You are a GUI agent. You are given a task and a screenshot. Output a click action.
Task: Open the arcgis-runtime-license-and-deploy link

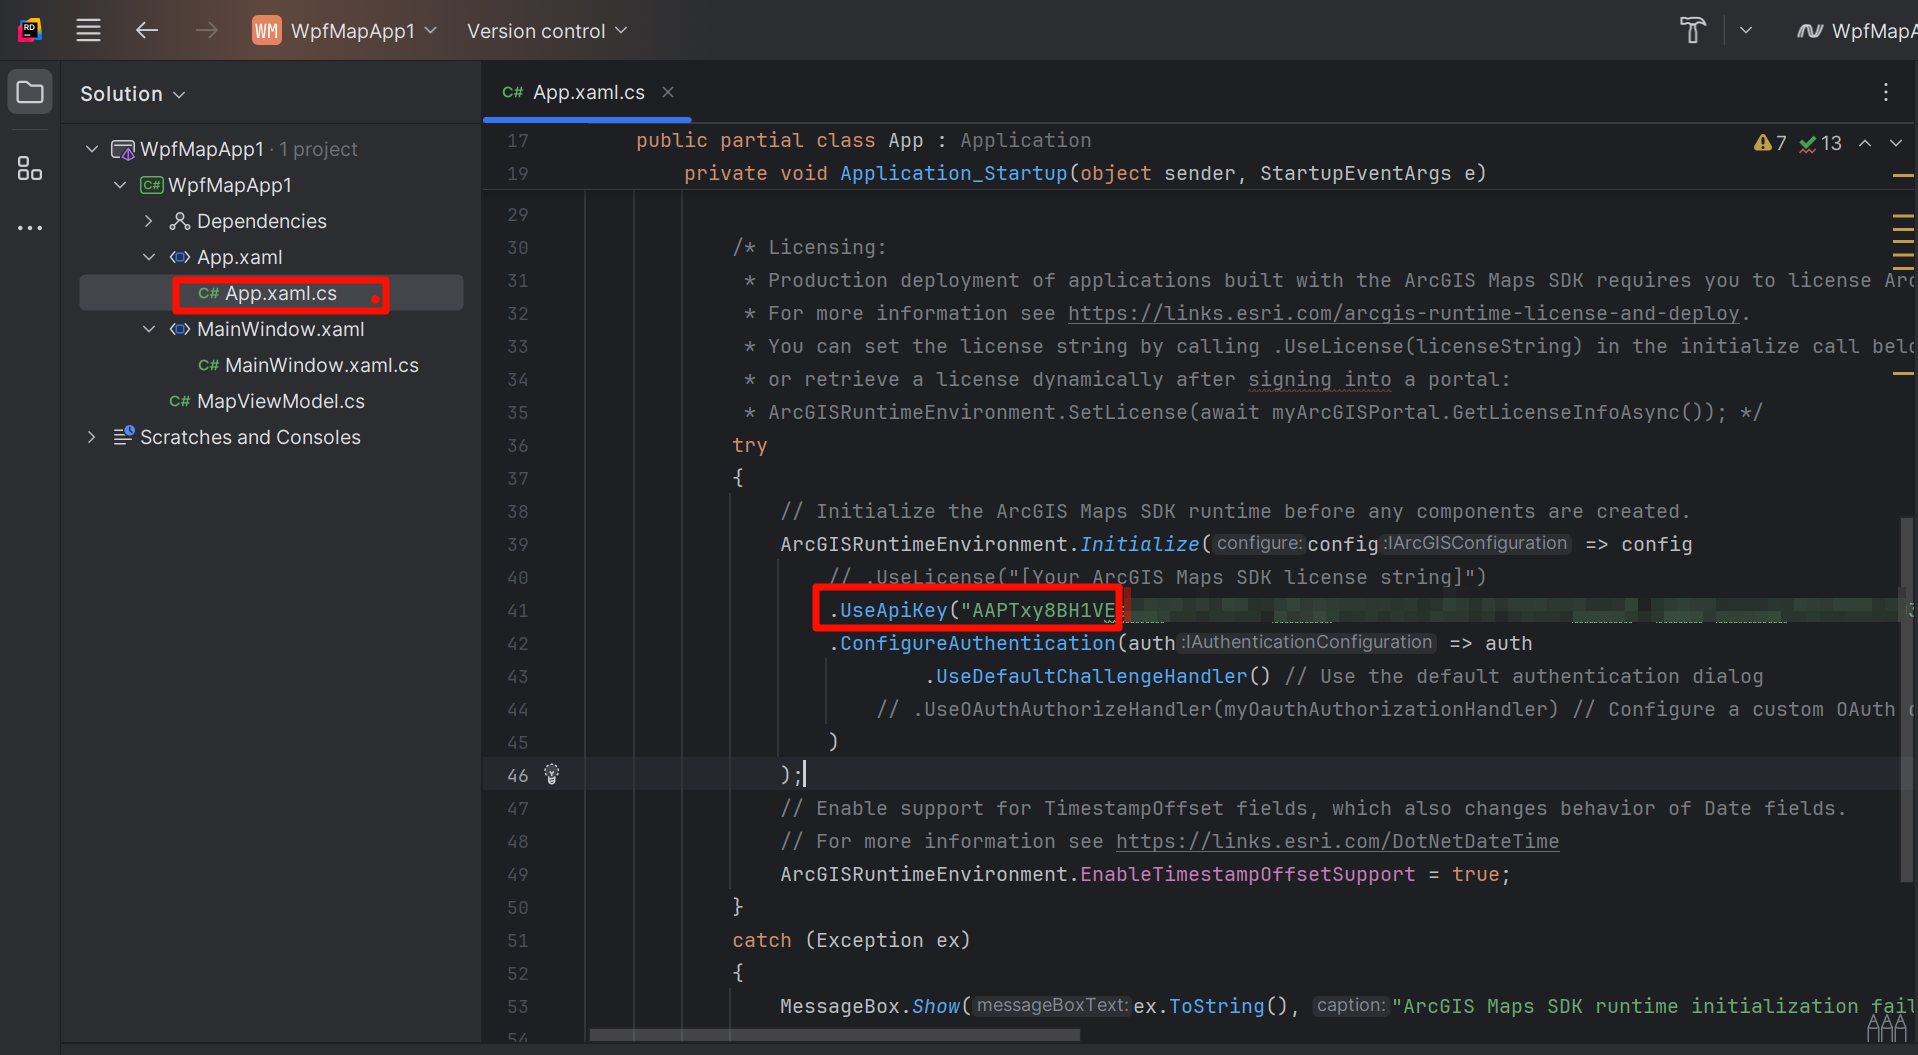[x=1403, y=313]
